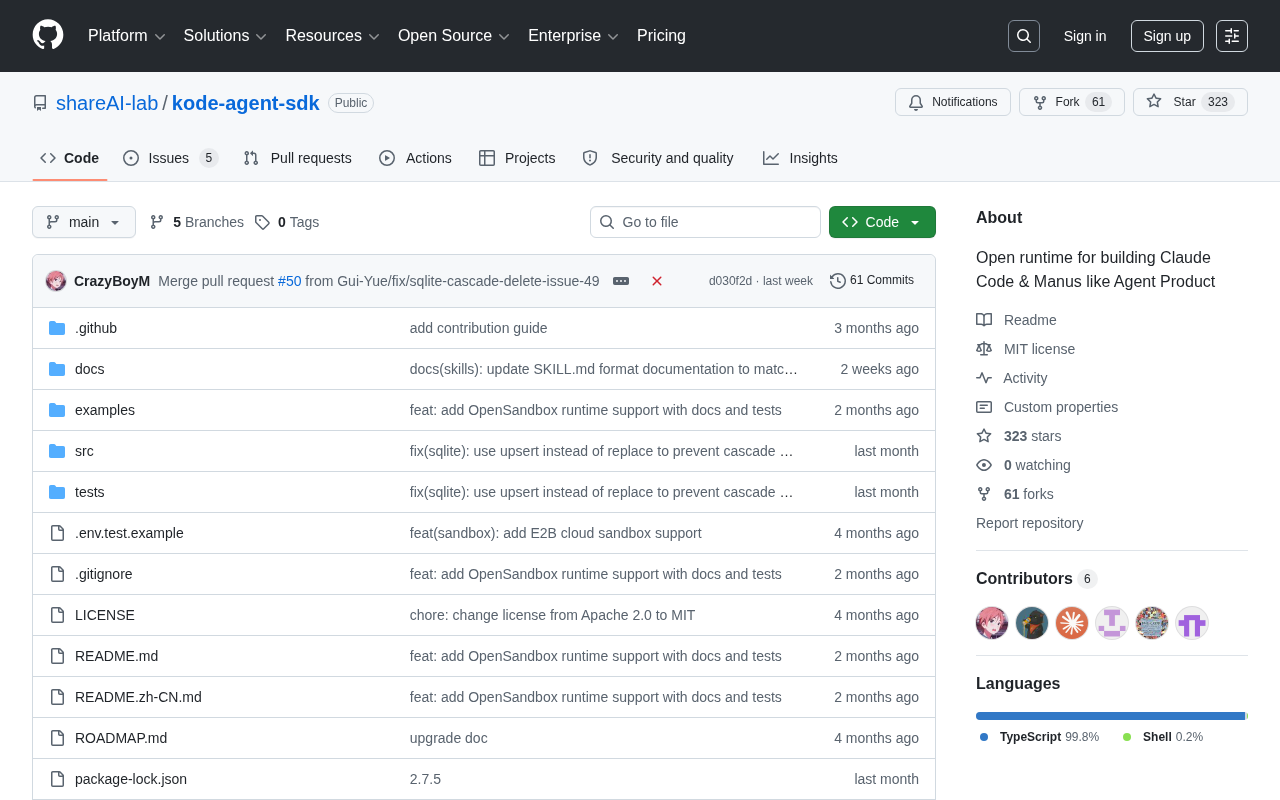Image resolution: width=1280 pixels, height=800 pixels.
Task: Click the repository icon beside shareAI-lab
Action: click(x=40, y=103)
